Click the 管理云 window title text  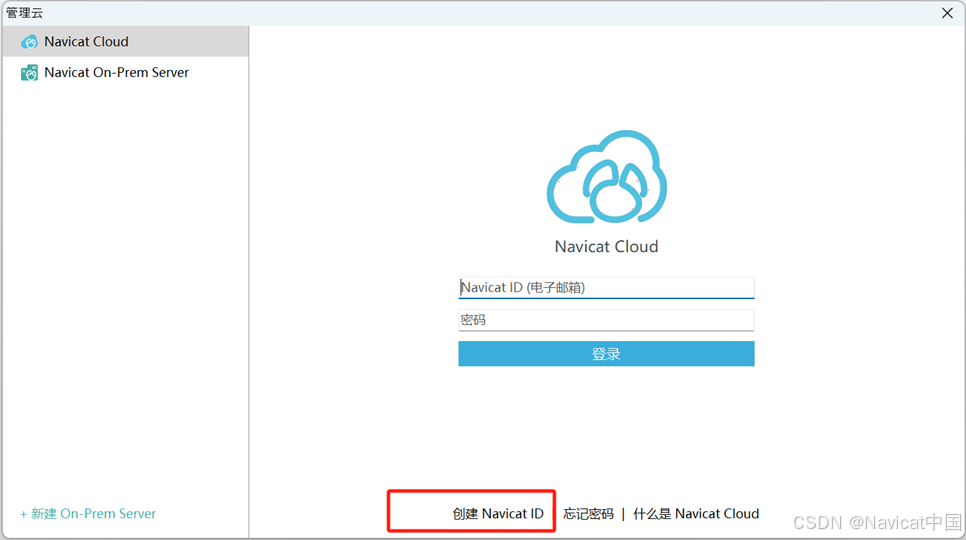pyautogui.click(x=25, y=13)
